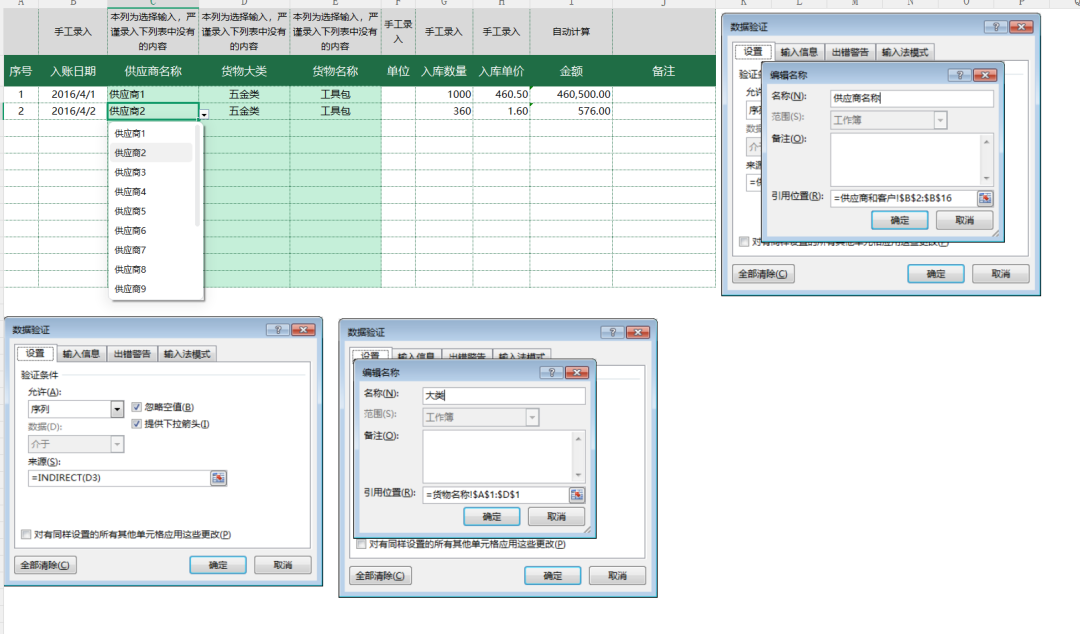This screenshot has width=1080, height=634.
Task: Click dropdown arrow beside cell 供应商2
Action: coord(204,115)
